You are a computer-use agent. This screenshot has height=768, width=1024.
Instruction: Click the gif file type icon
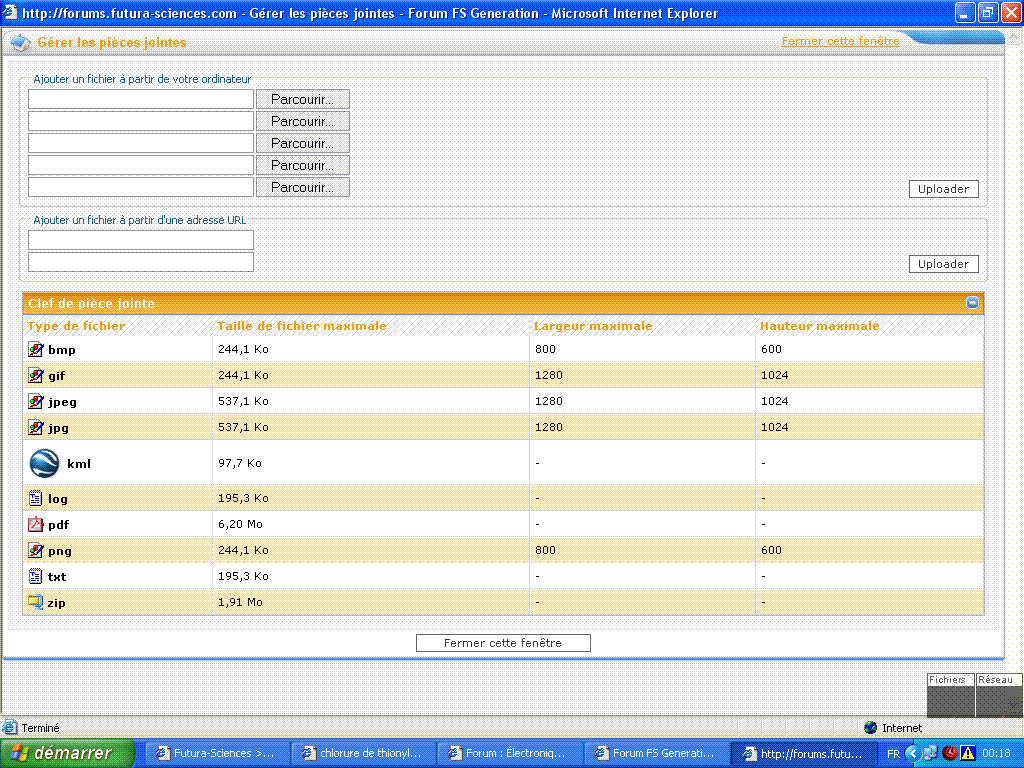(36, 376)
